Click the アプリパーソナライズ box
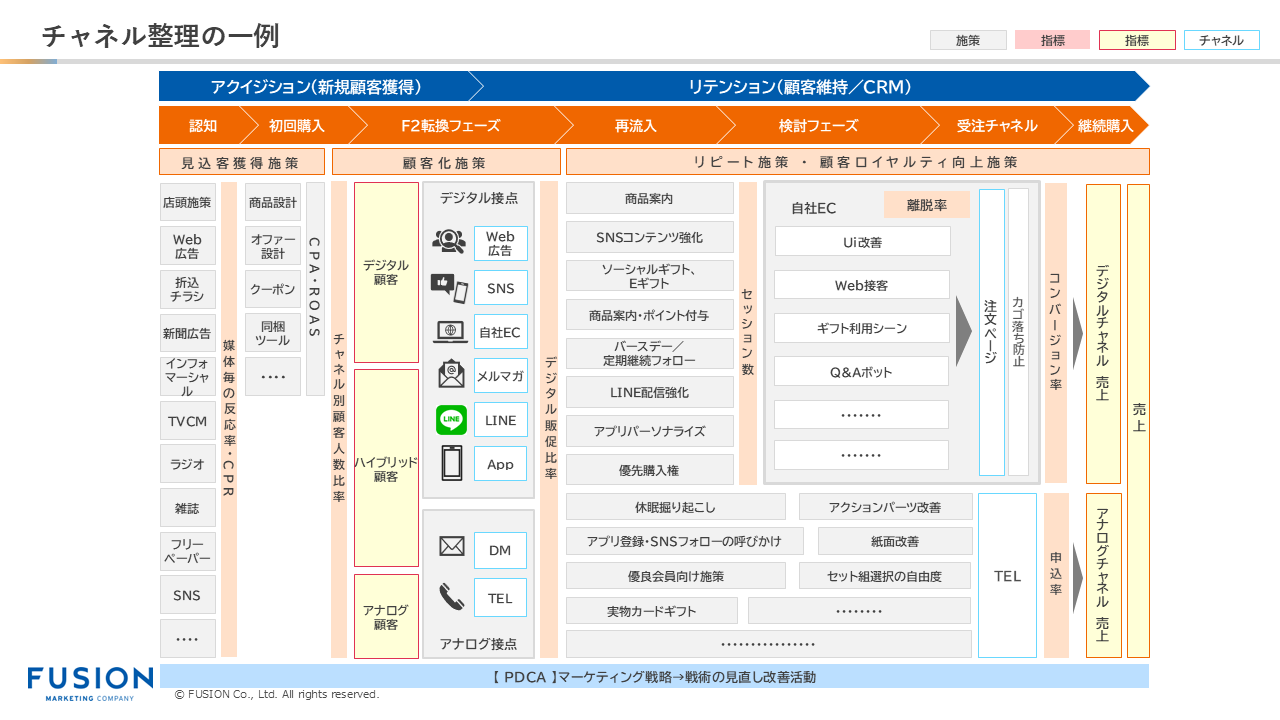Viewport: 1280px width, 720px height. pyautogui.click(x=649, y=431)
